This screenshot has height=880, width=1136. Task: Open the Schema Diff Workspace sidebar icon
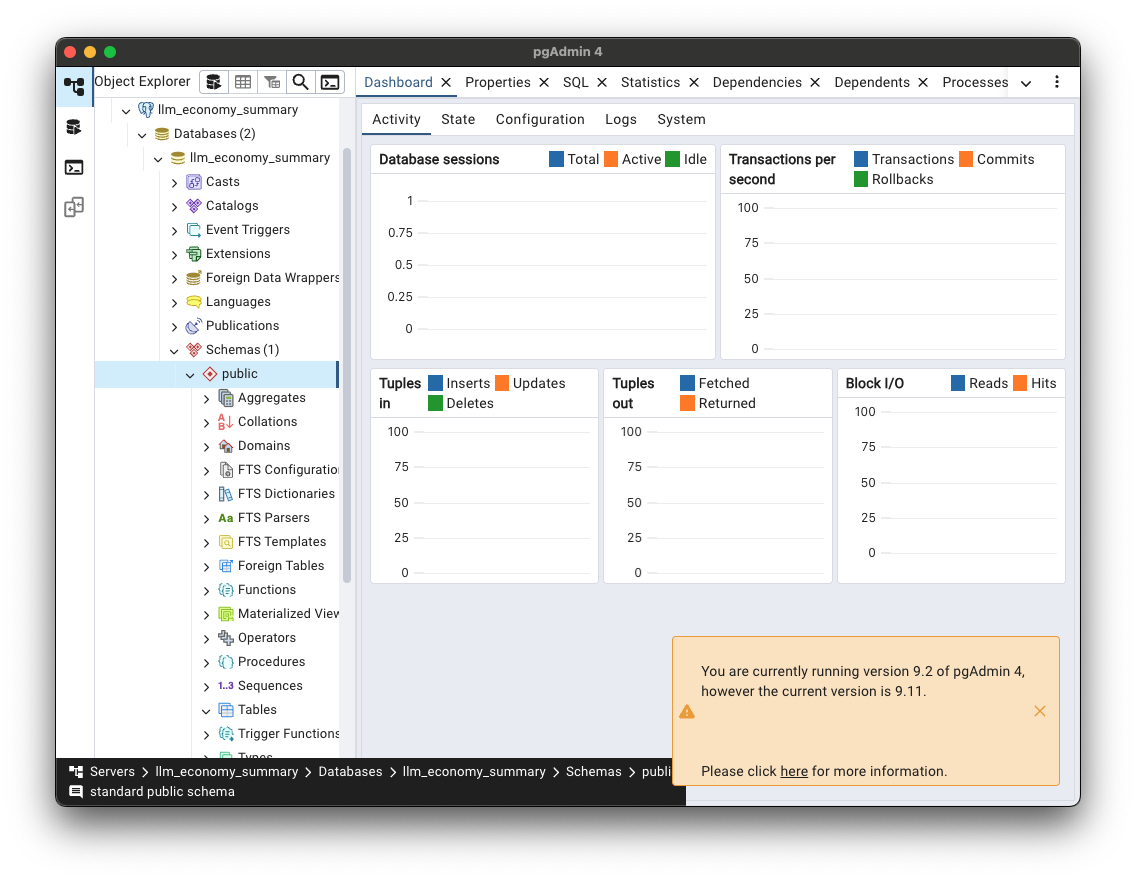[74, 208]
